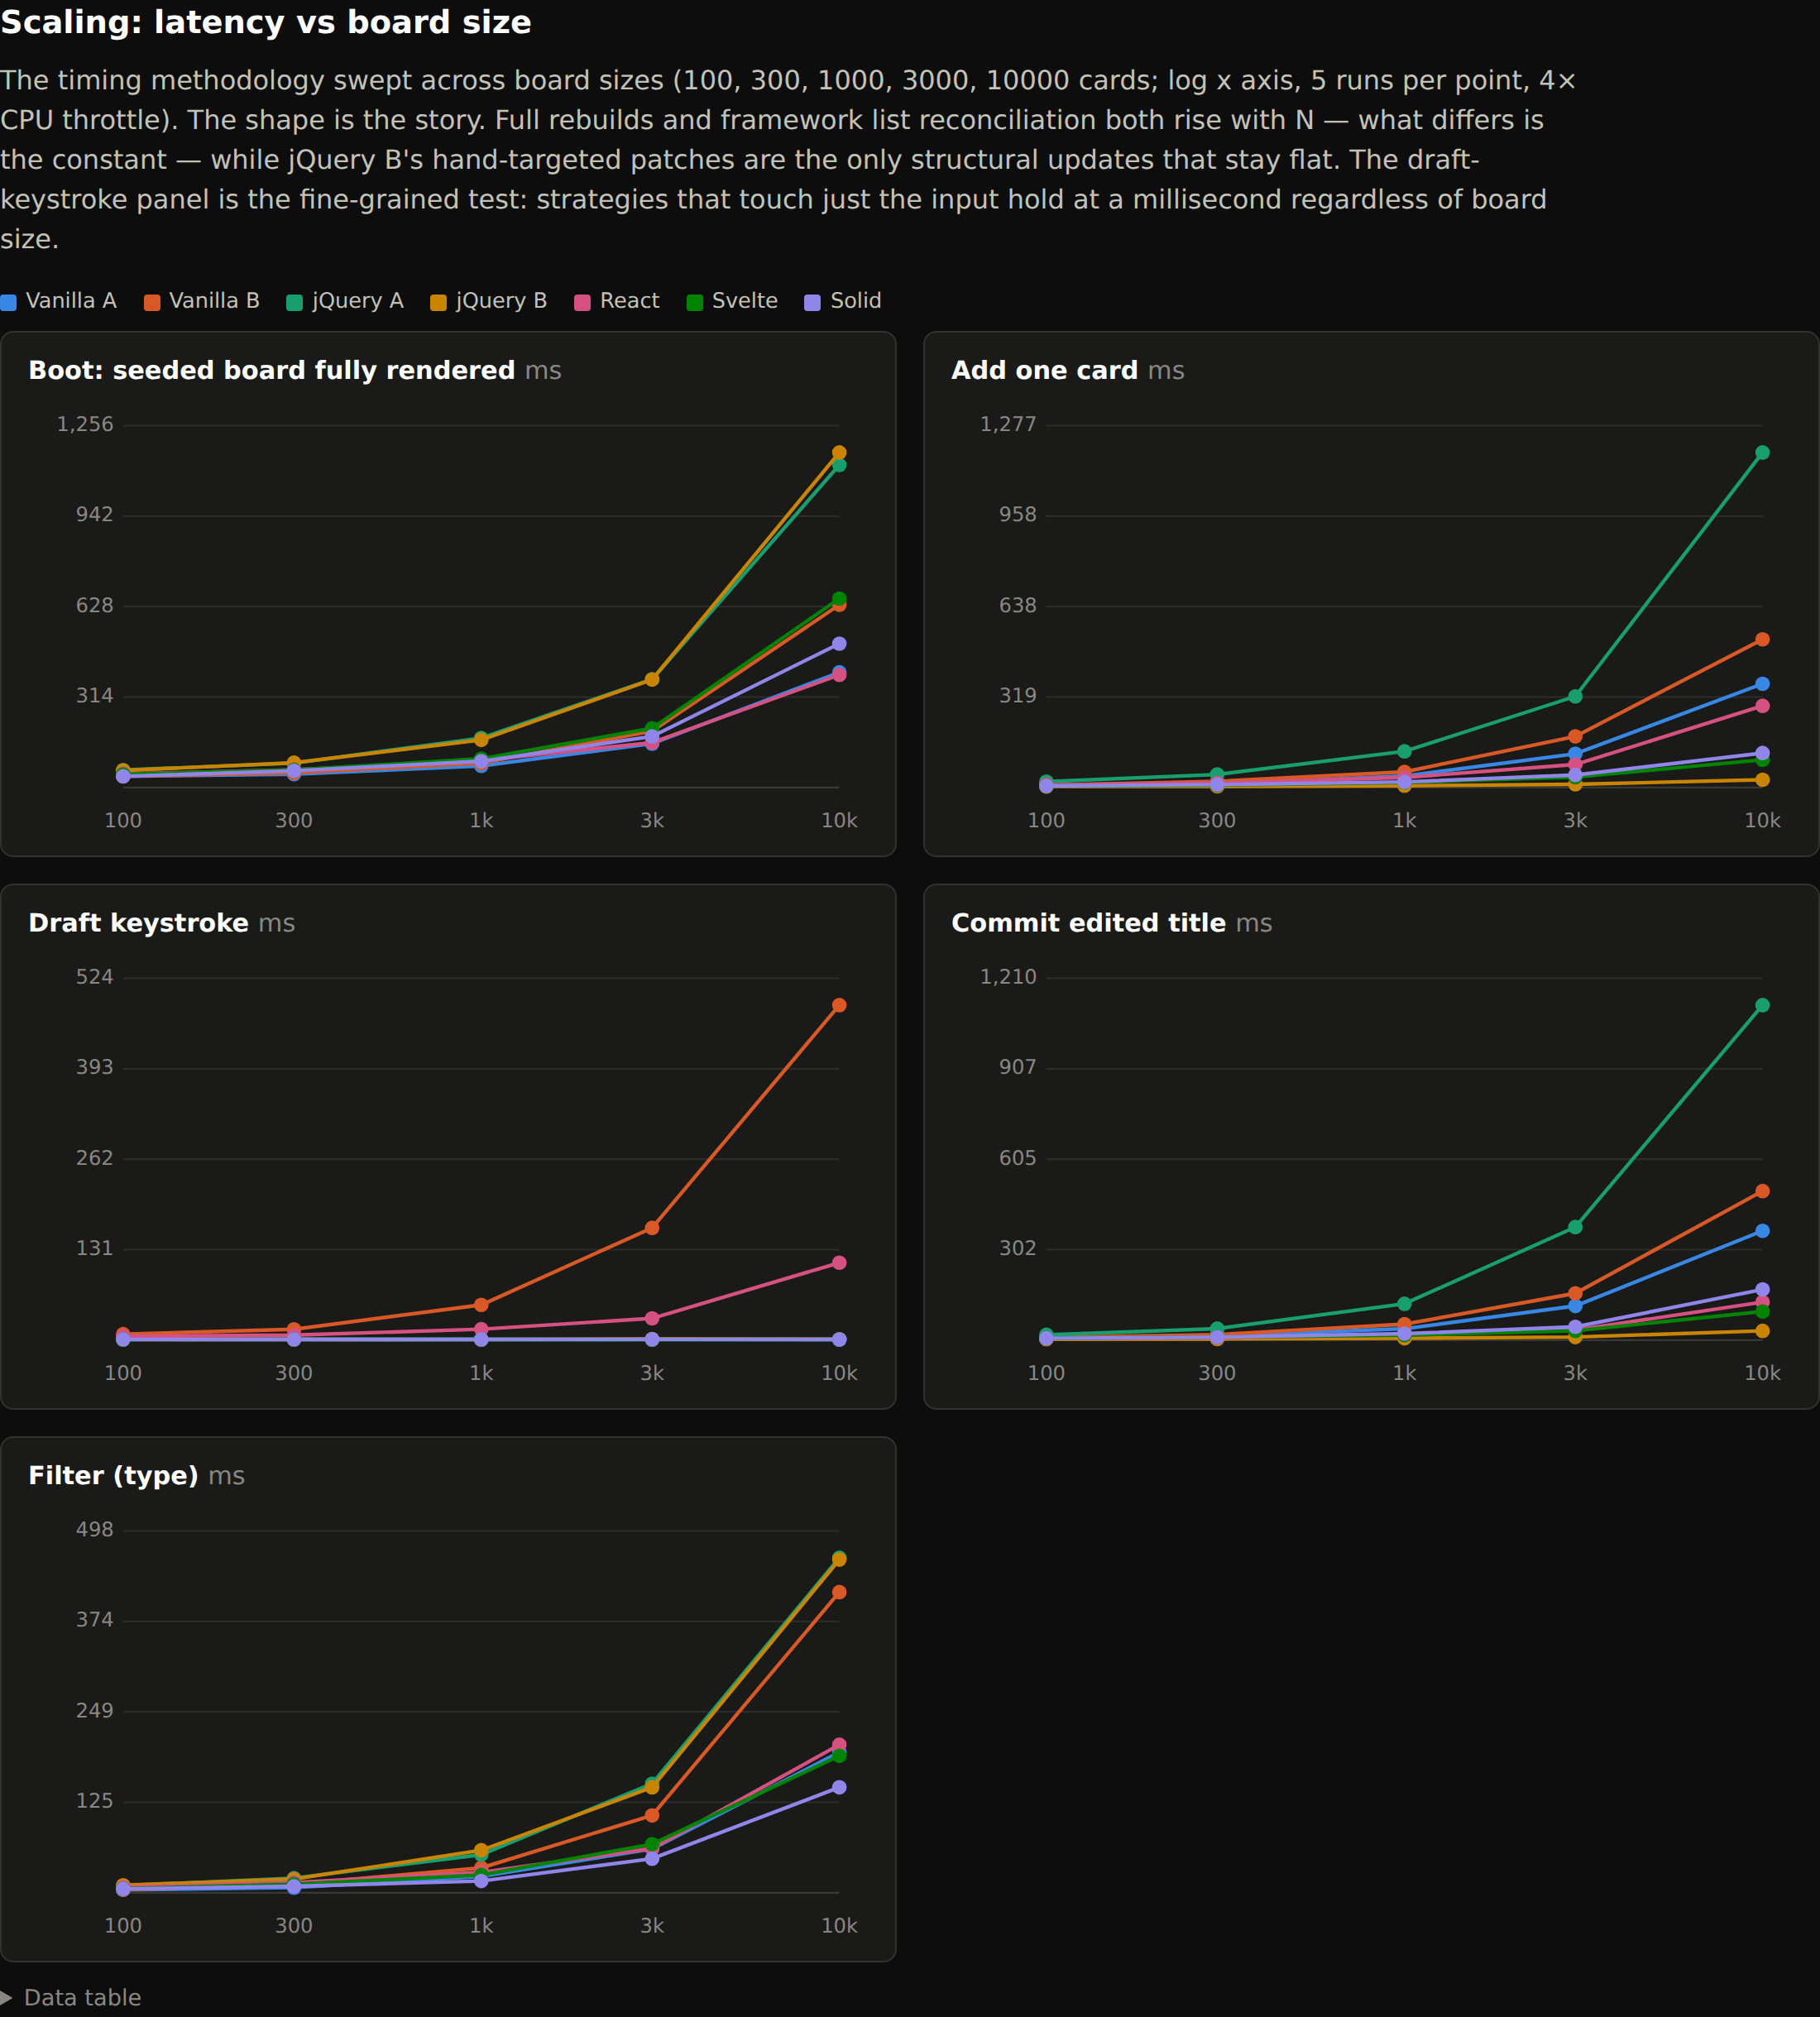1820x2017 pixels.
Task: Click the 498 y-axis label in Filter chart
Action: [95, 1530]
